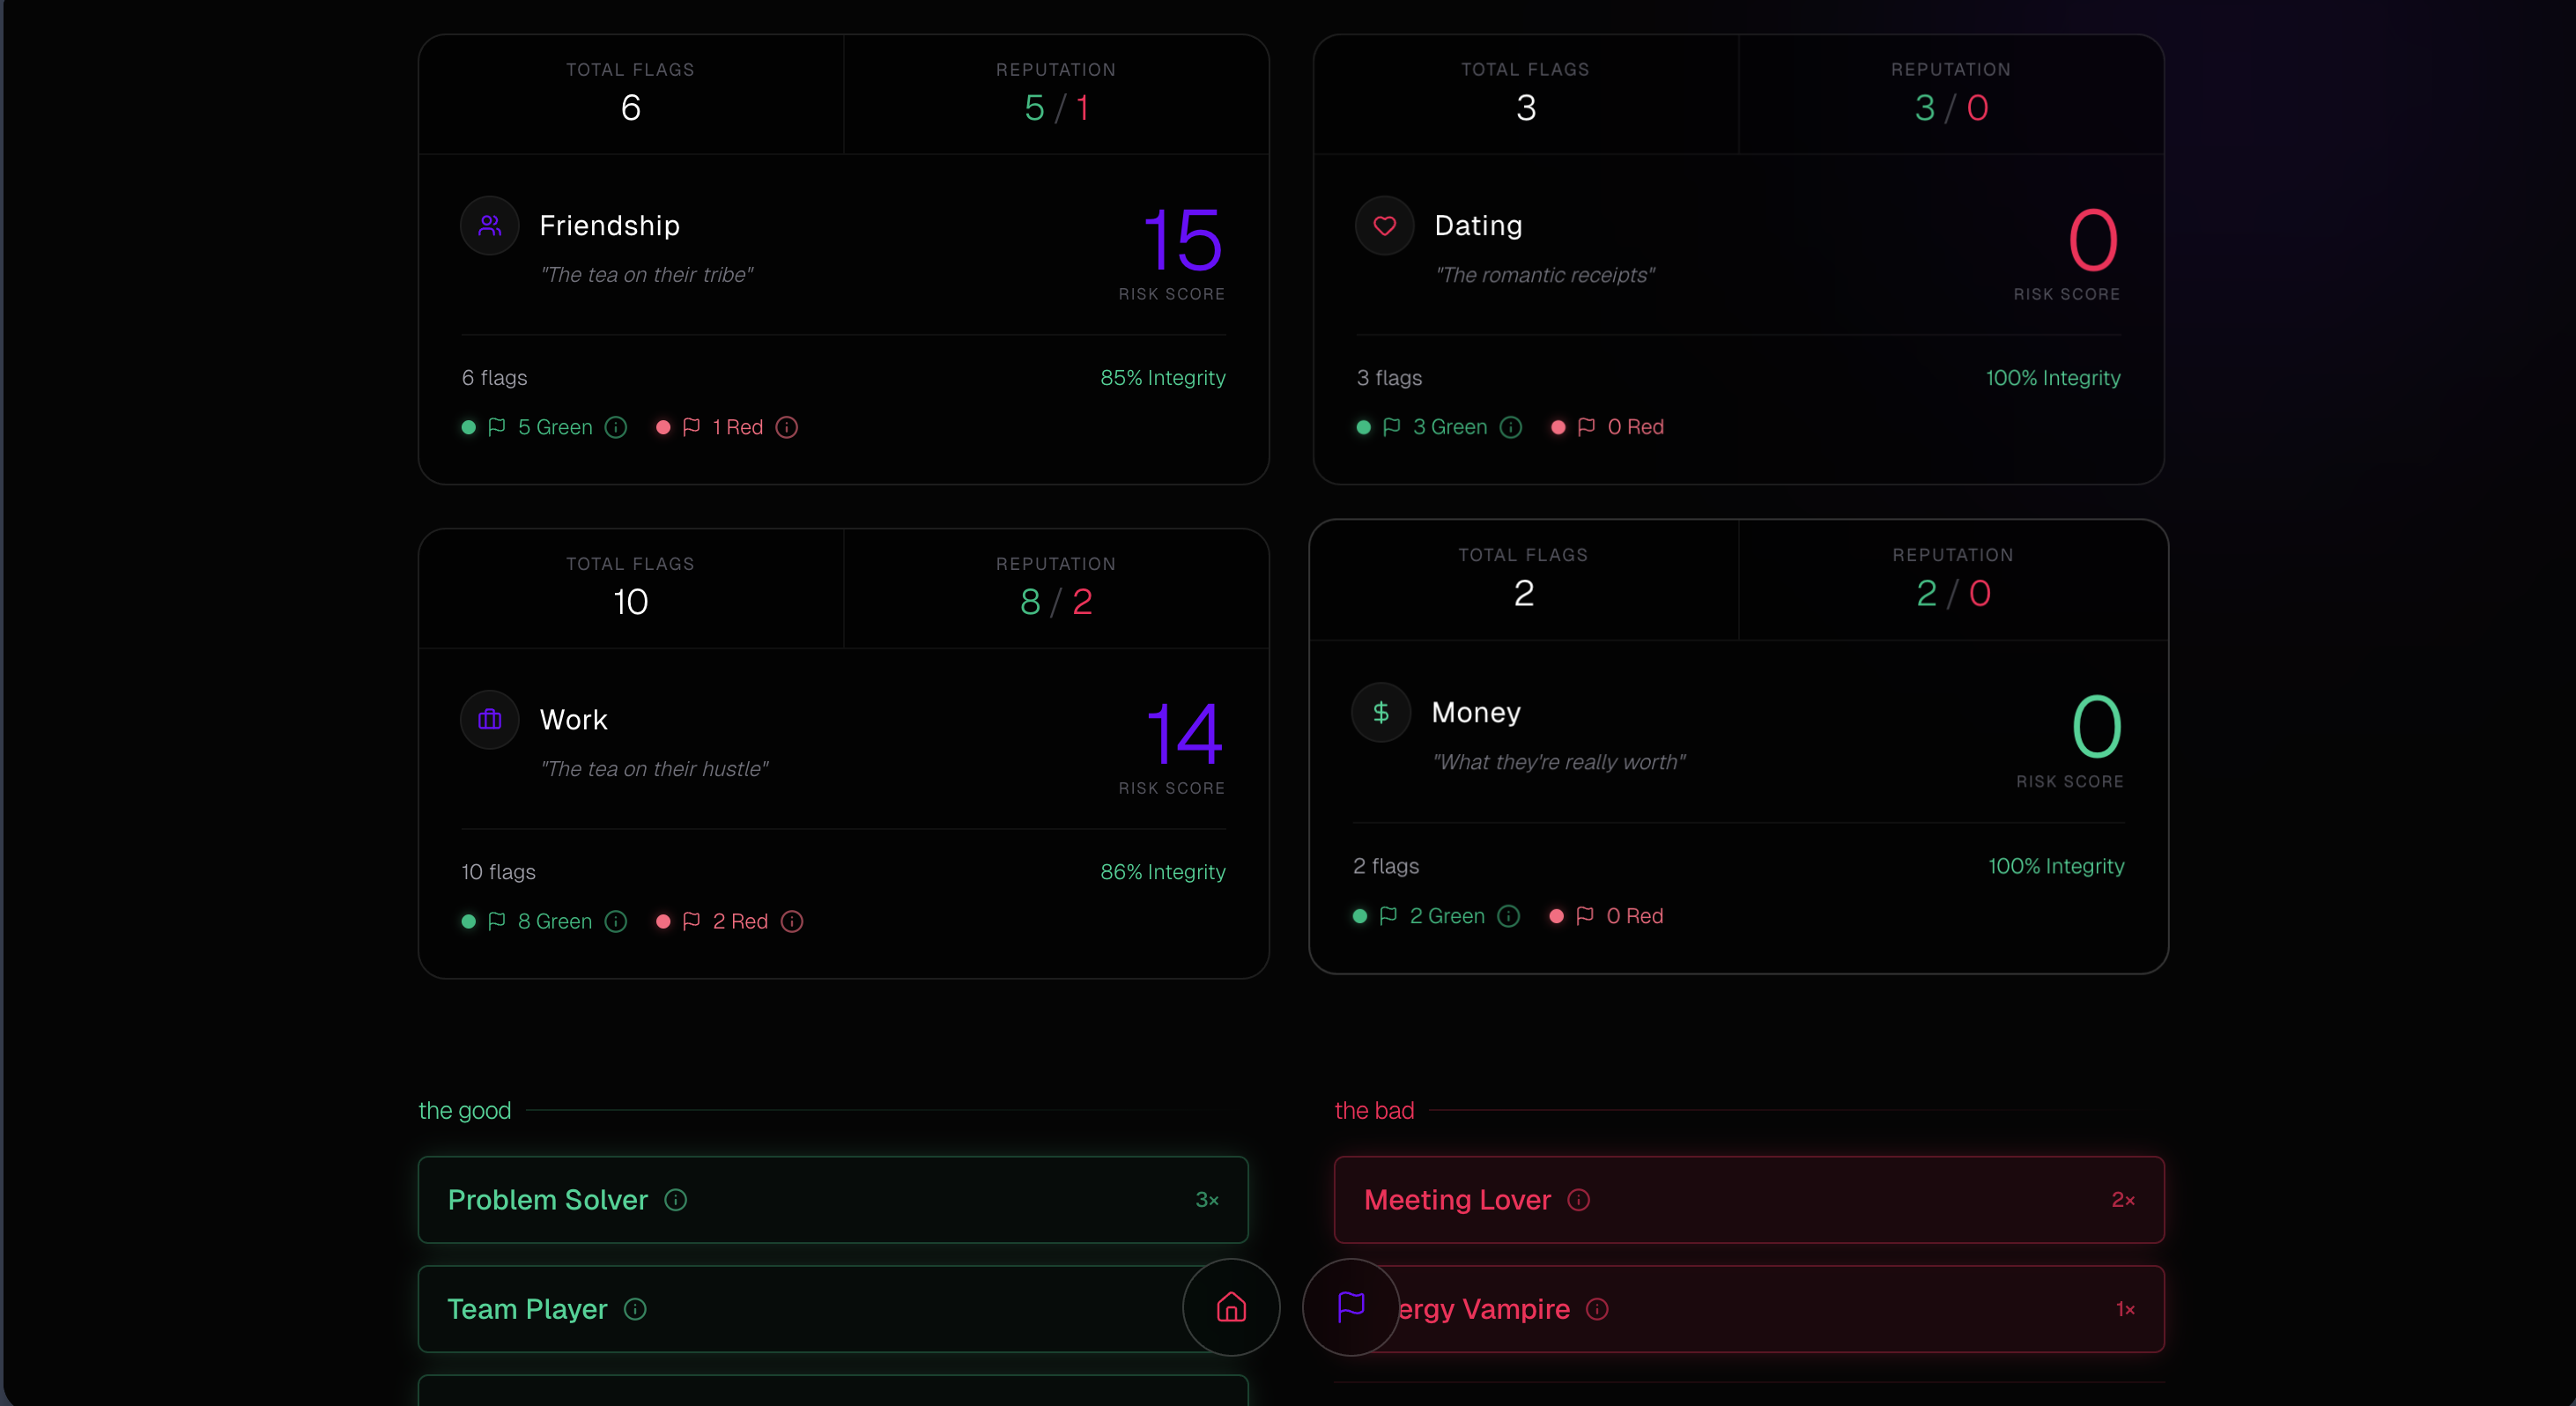
Task: Open info for the Energy Vampire trait
Action: [1598, 1310]
